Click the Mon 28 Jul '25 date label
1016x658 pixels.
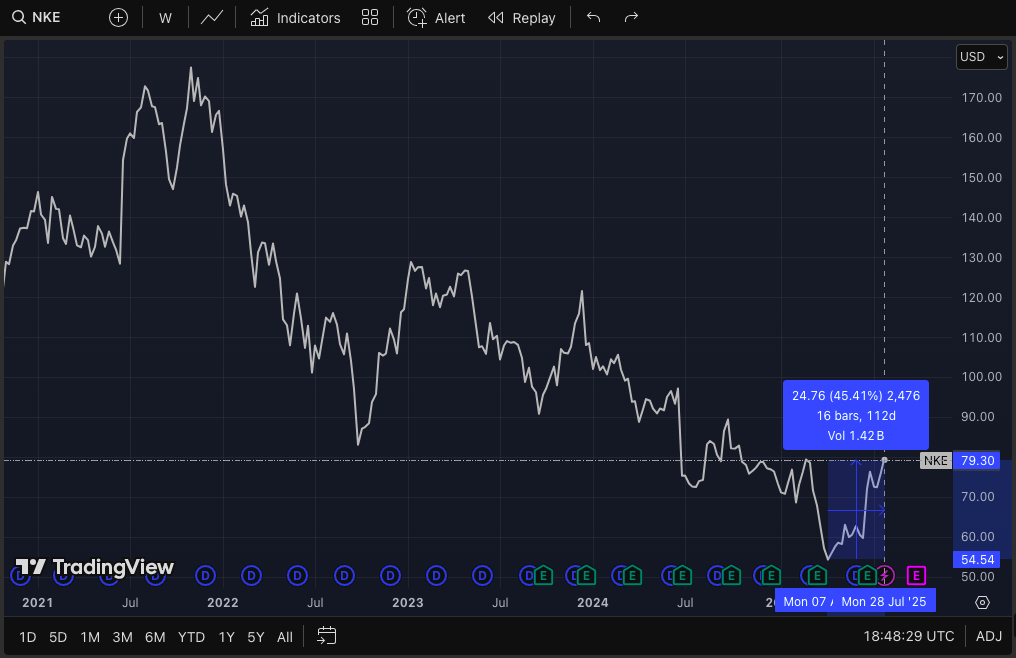tap(884, 602)
